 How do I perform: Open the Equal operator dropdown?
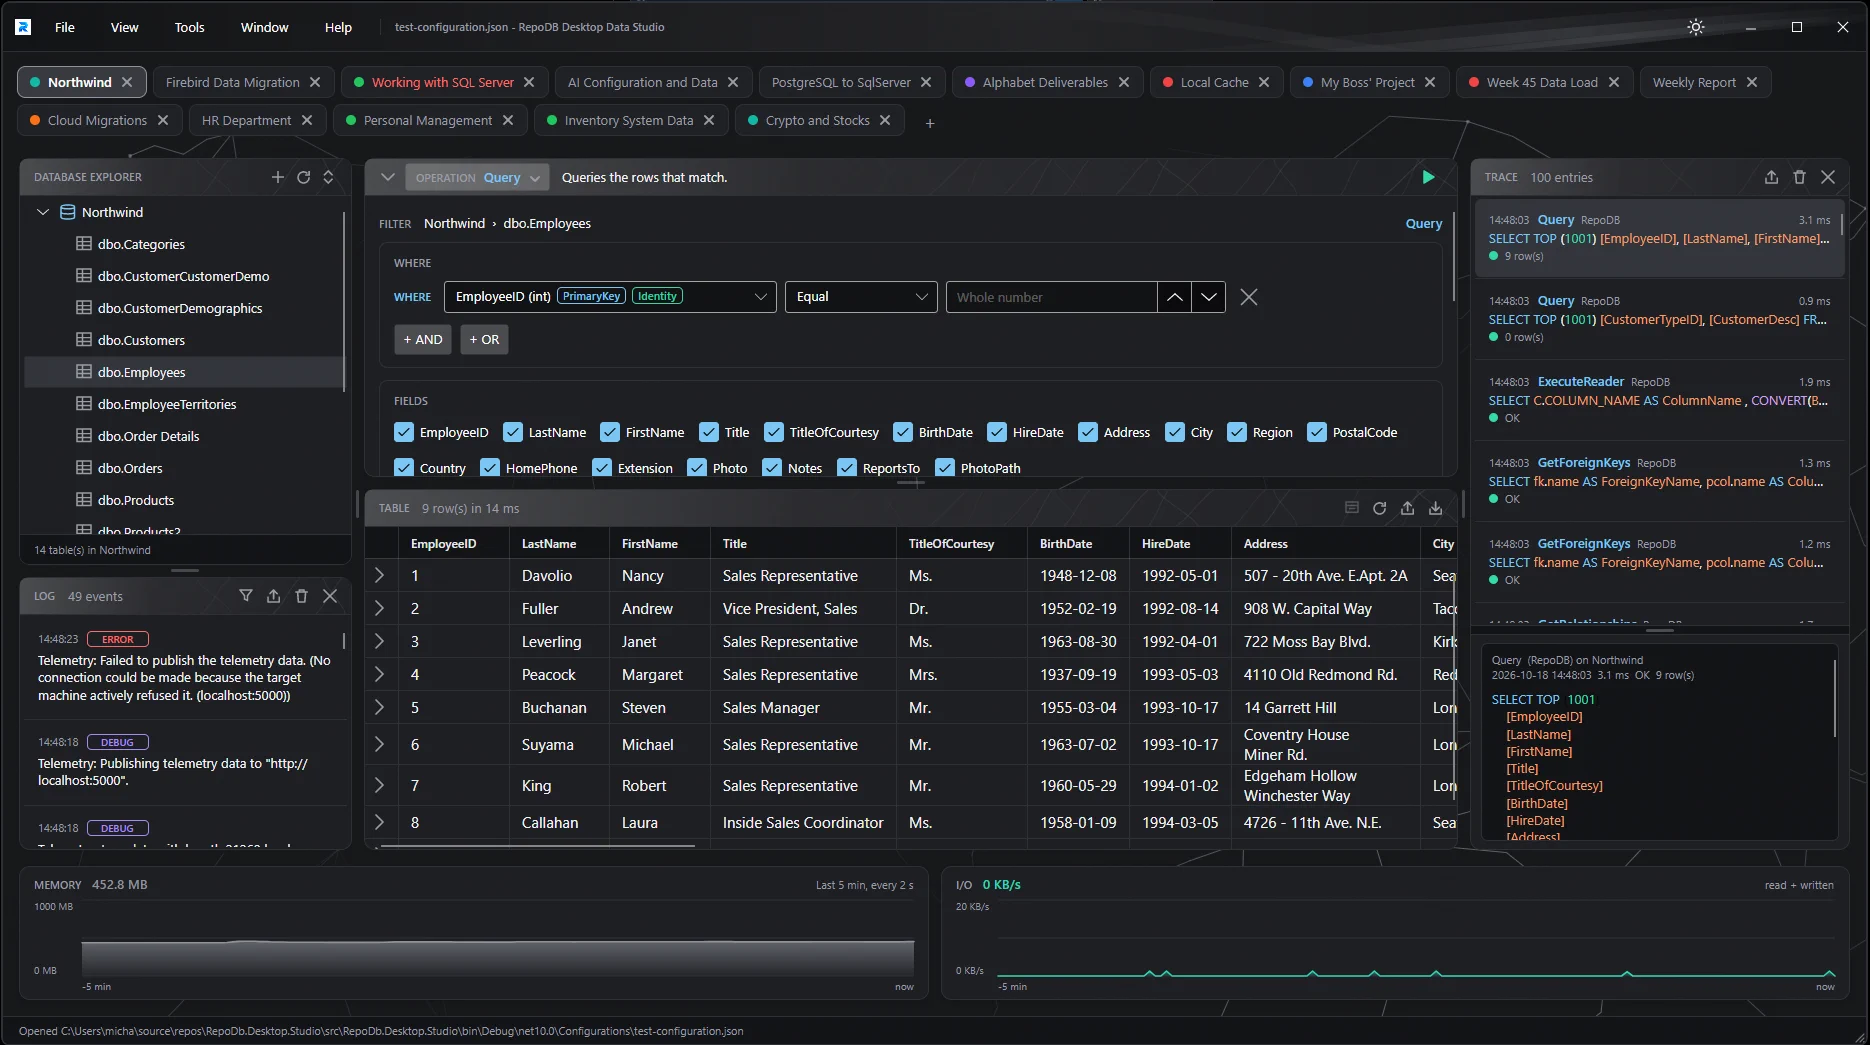tap(861, 297)
